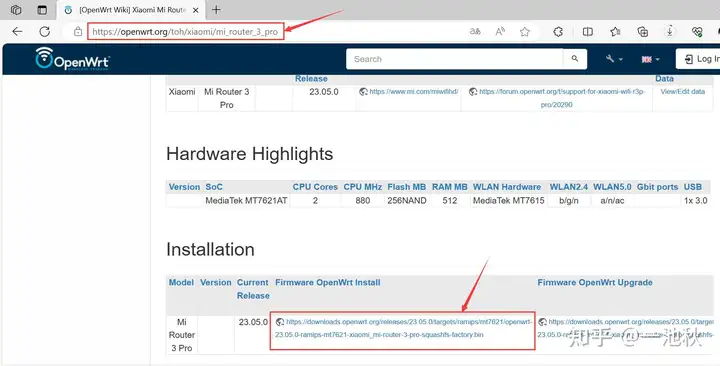Image resolution: width=720 pixels, height=366 pixels.
Task: Add page to favorites star icon
Action: [x=524, y=32]
